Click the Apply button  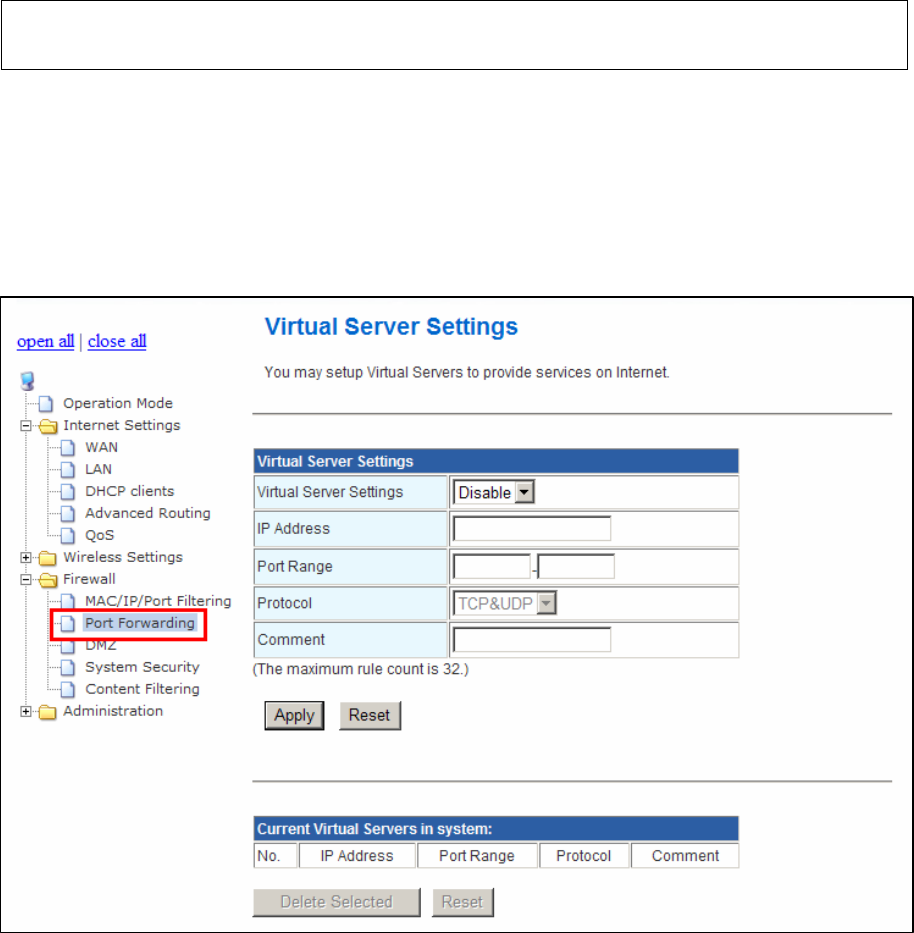[295, 715]
